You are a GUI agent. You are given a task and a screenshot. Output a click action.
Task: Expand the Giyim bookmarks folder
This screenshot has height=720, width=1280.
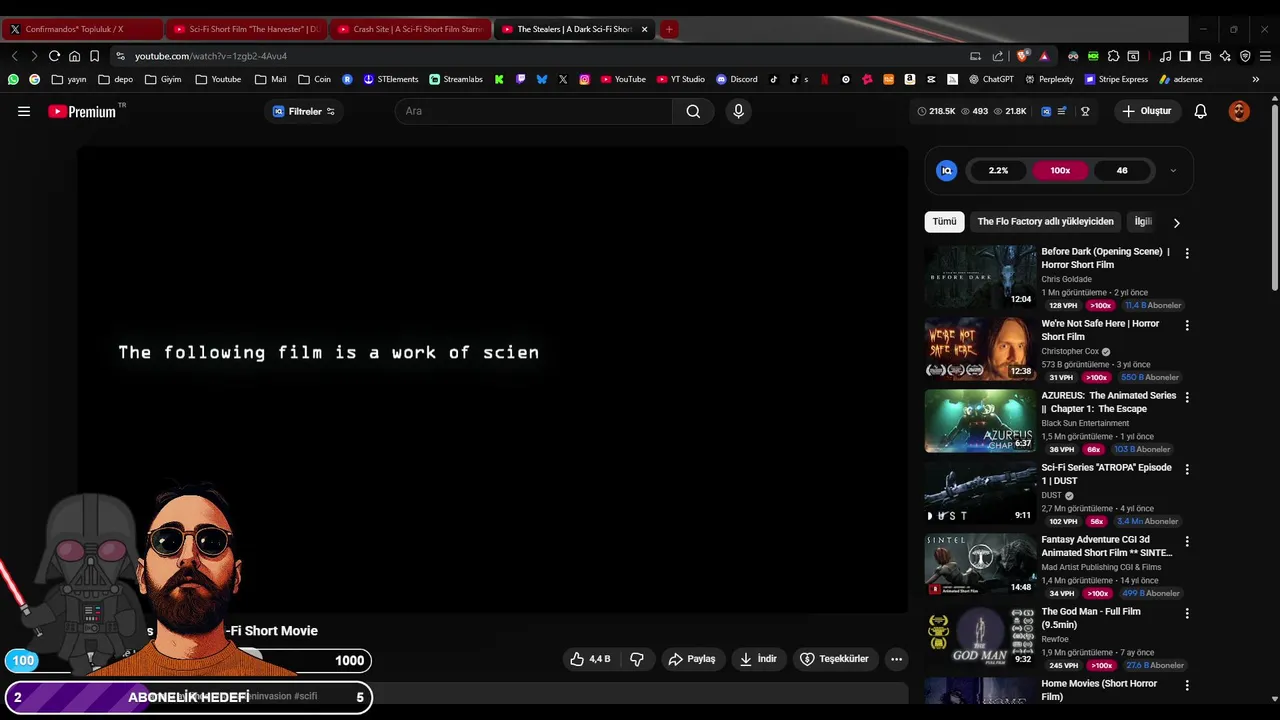point(163,79)
